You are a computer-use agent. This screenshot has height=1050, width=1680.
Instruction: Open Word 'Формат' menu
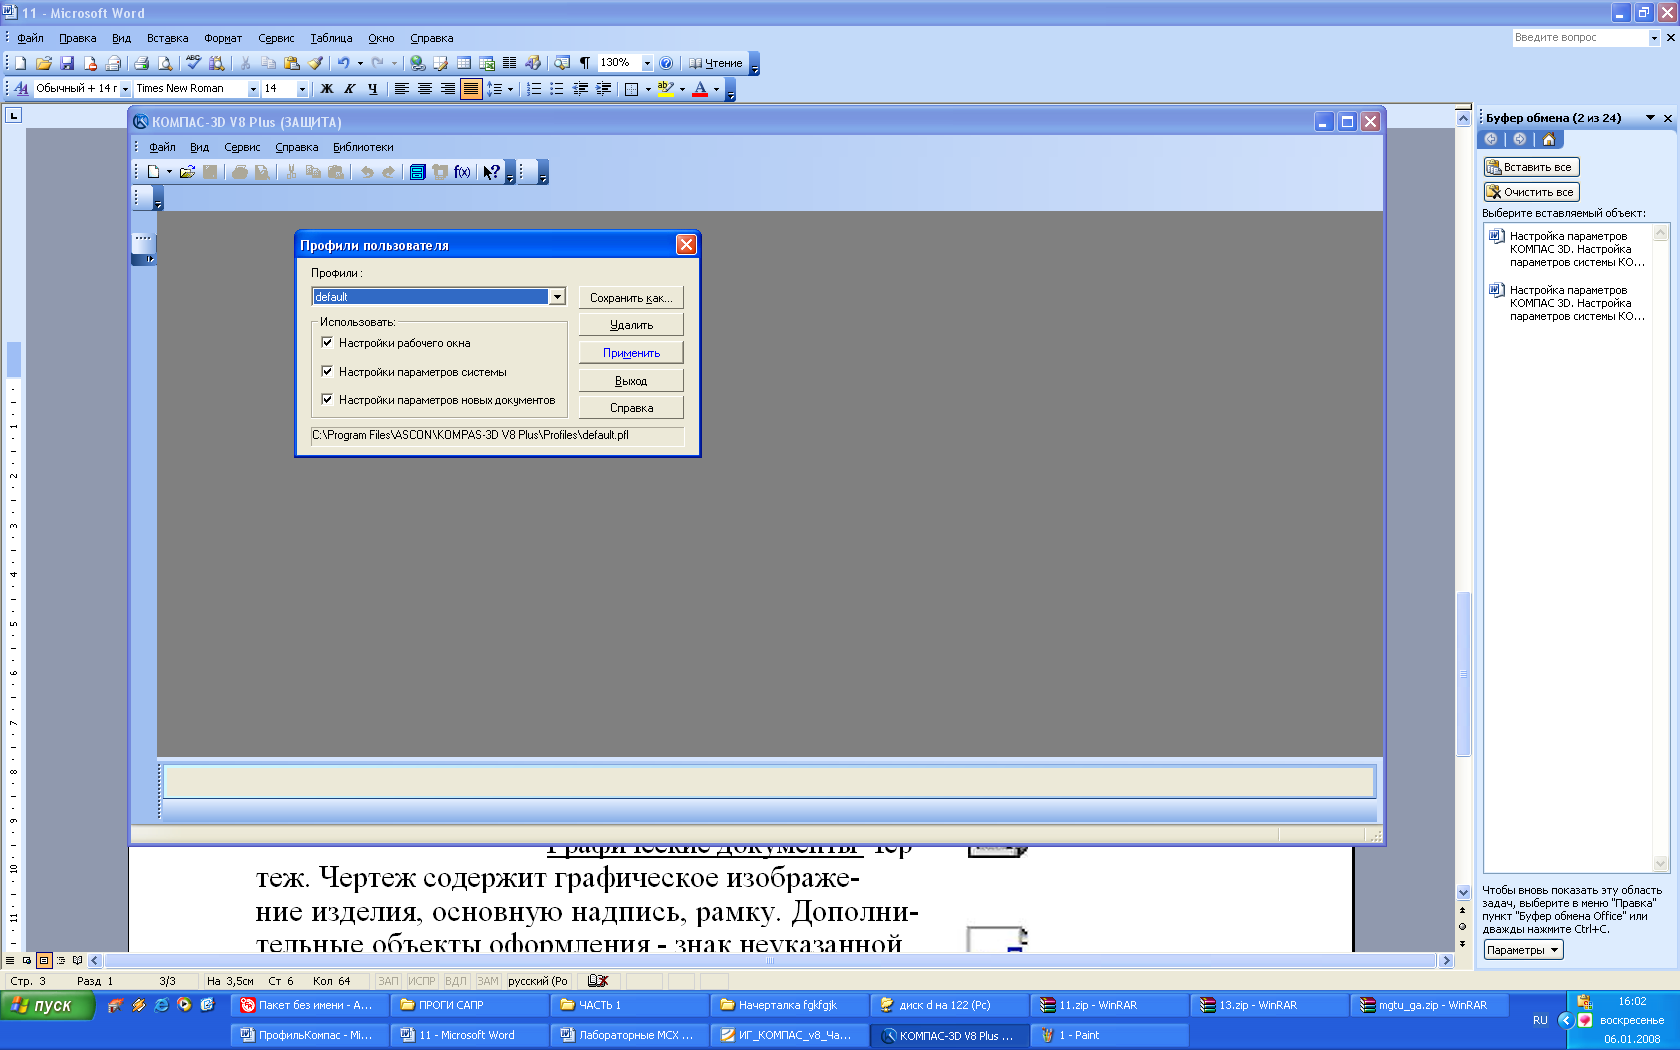click(223, 38)
